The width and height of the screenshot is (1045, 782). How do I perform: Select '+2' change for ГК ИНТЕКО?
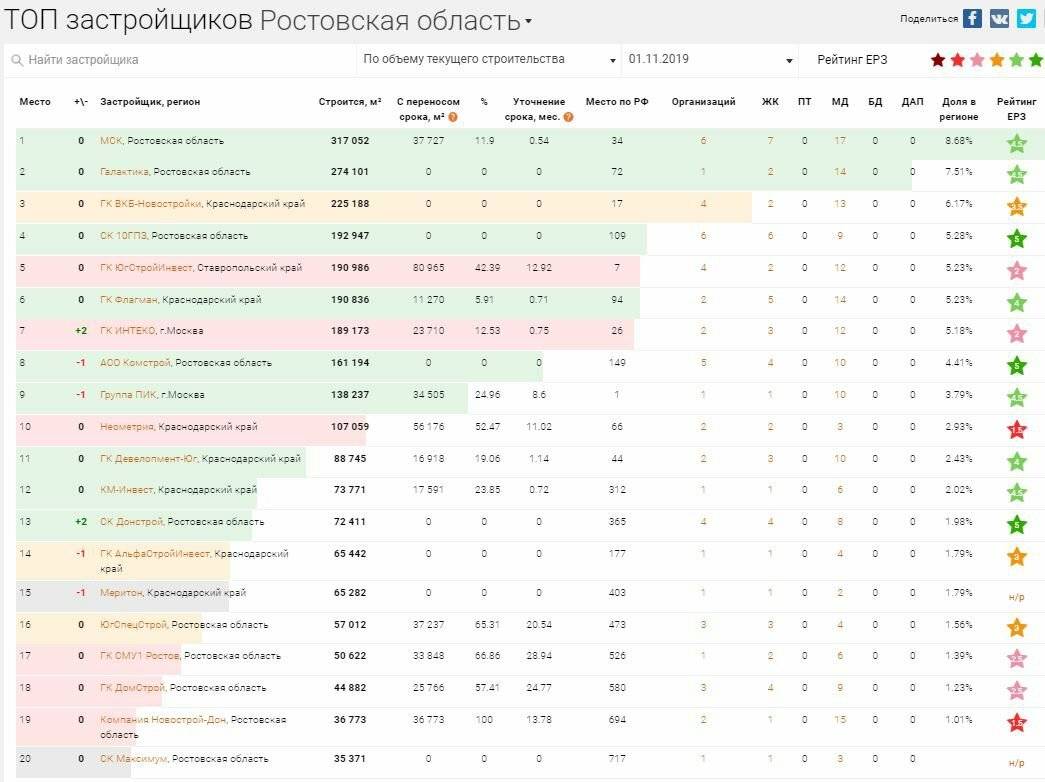click(x=81, y=331)
